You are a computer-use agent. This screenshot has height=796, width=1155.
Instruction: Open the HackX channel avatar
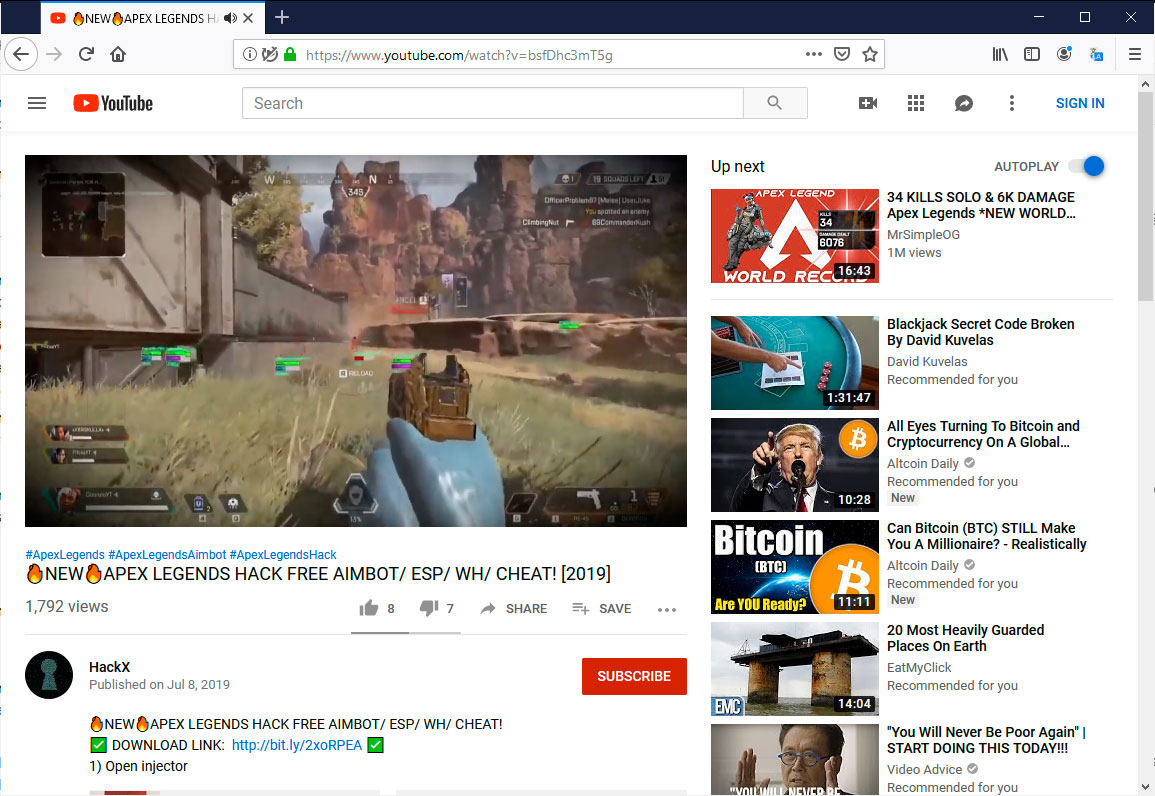tap(49, 675)
